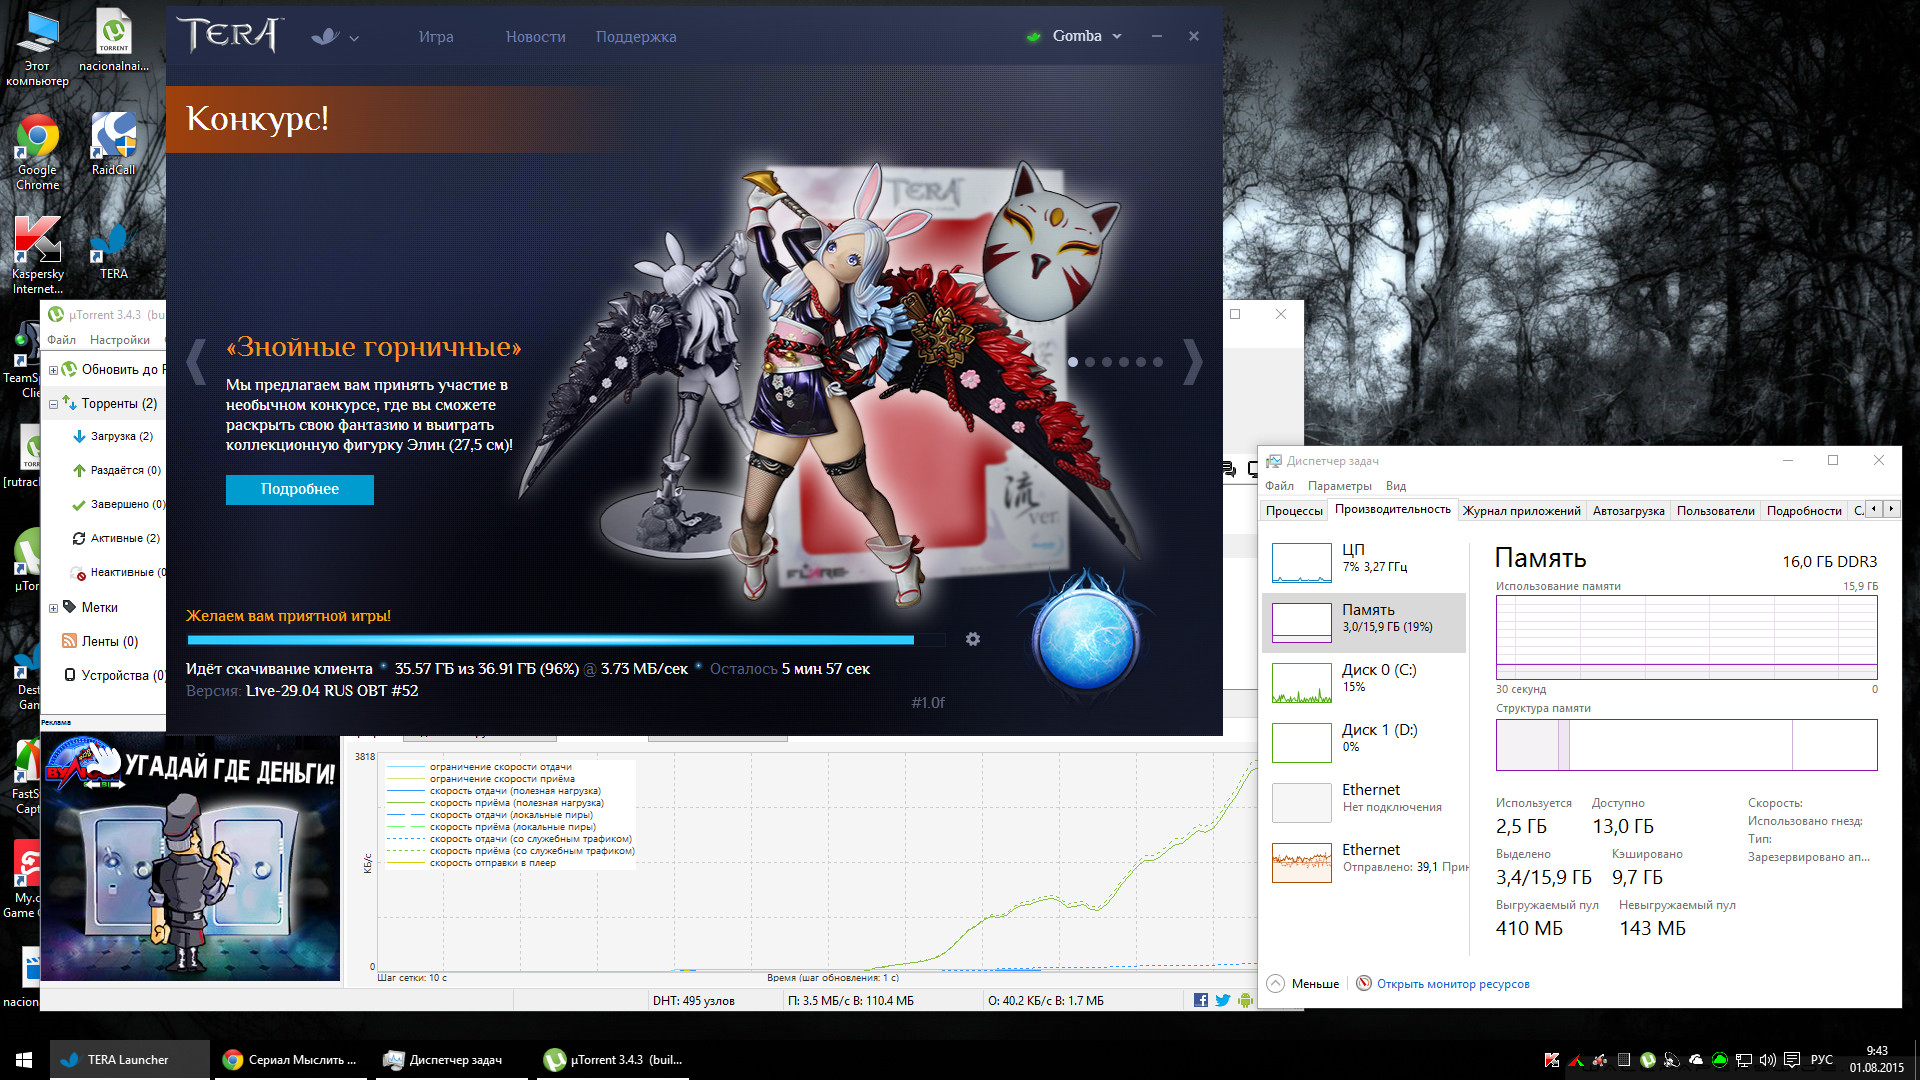Click the client download progress bar

[x=550, y=640]
